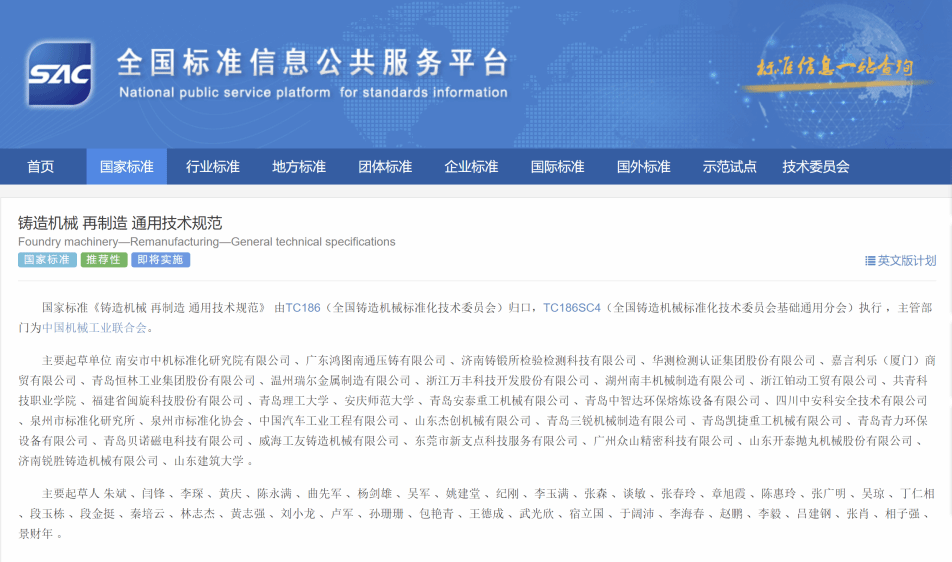Image resolution: width=952 pixels, height=562 pixels.
Task: Click the green 推荐性 tag badge
Action: click(x=104, y=260)
